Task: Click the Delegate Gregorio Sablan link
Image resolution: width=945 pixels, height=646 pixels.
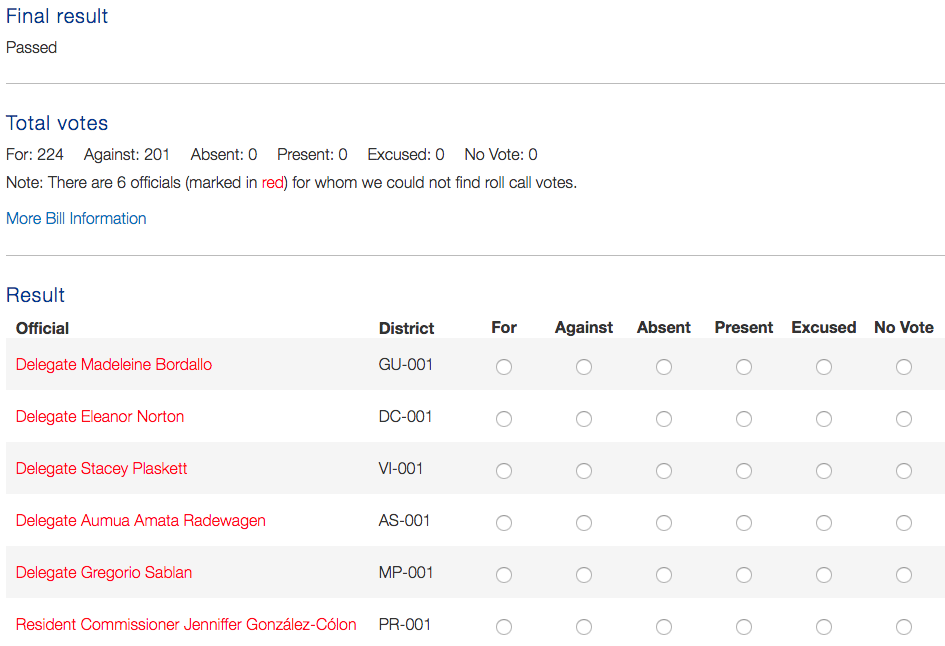Action: point(104,572)
